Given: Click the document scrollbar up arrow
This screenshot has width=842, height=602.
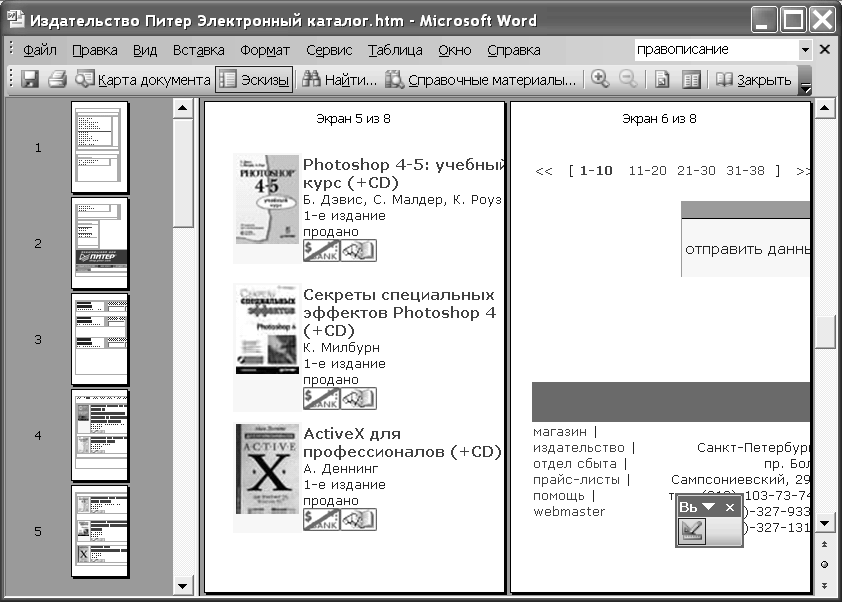Looking at the screenshot, I should (824, 109).
